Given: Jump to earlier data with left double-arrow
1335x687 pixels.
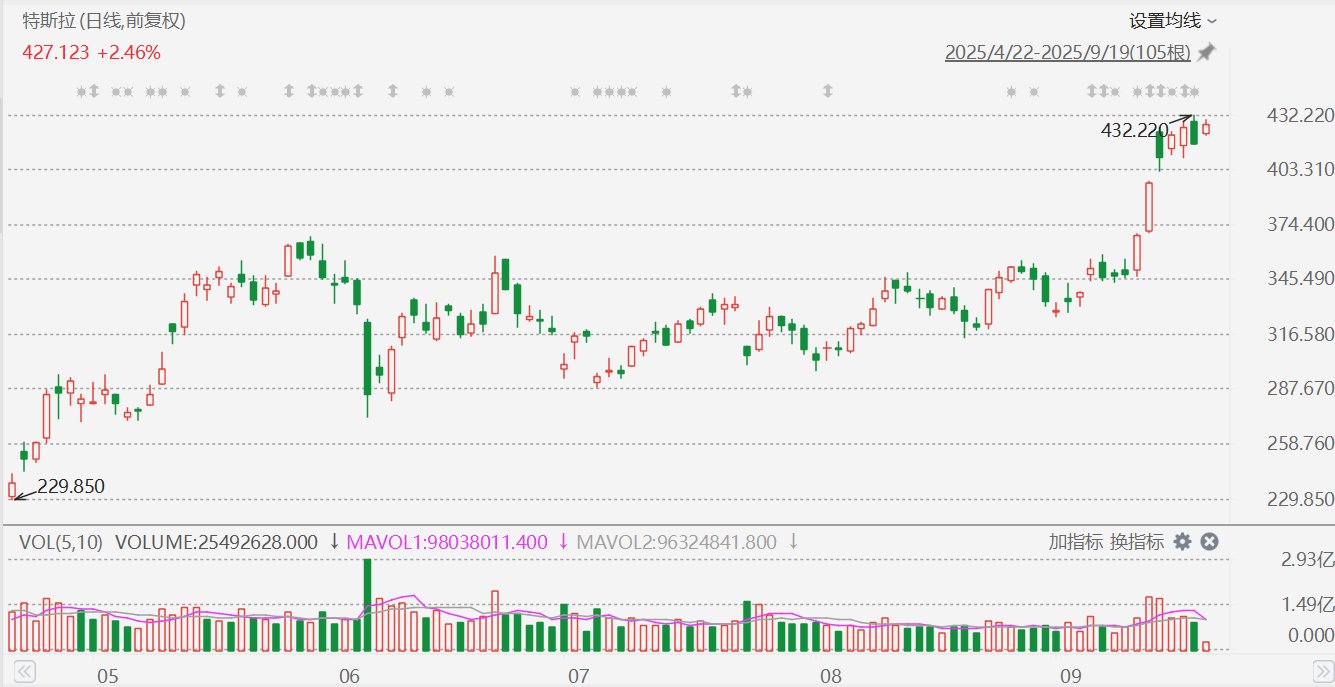Looking at the screenshot, I should point(24,670).
